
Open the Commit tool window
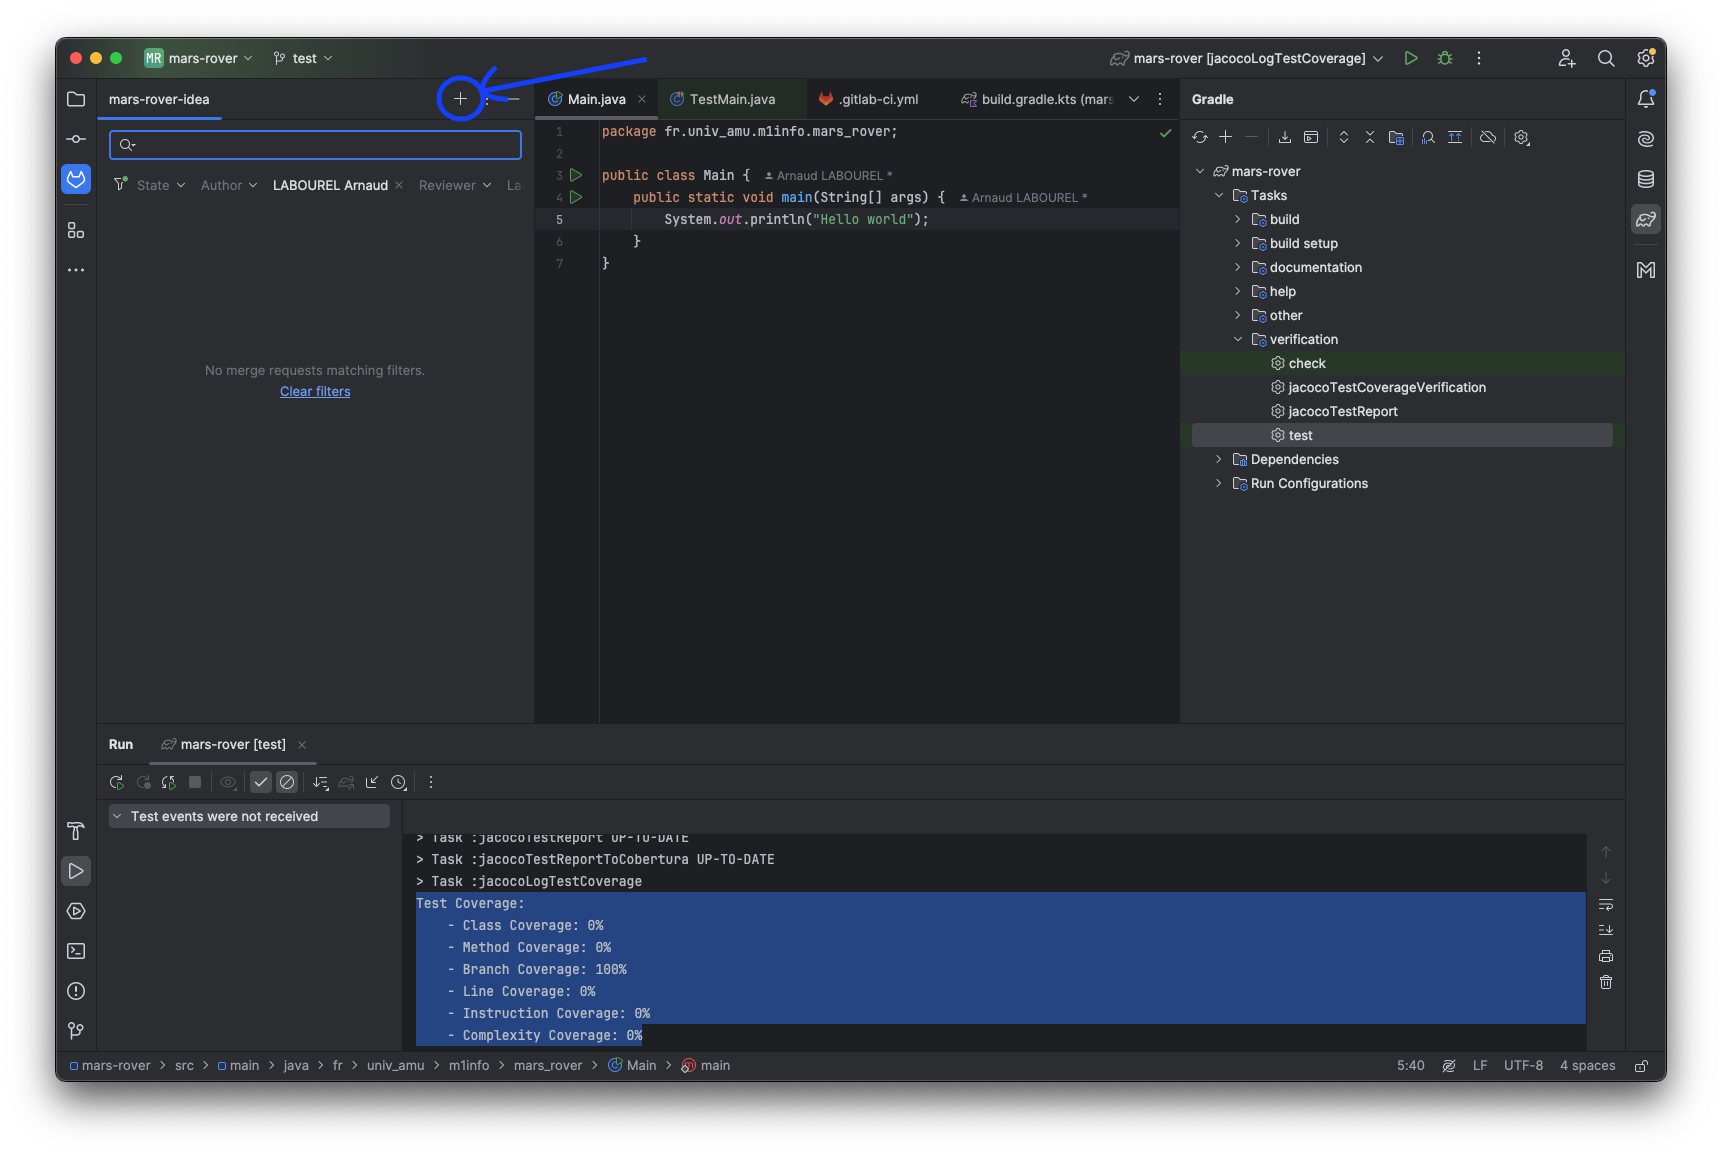pos(76,139)
